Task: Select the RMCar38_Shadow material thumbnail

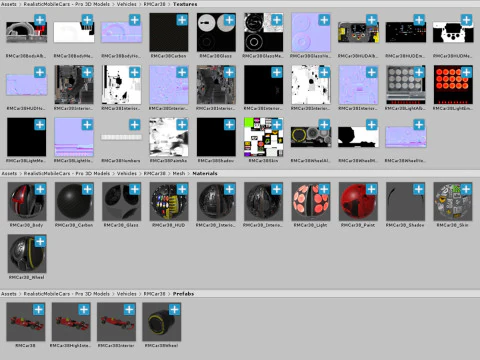Action: pos(405,201)
